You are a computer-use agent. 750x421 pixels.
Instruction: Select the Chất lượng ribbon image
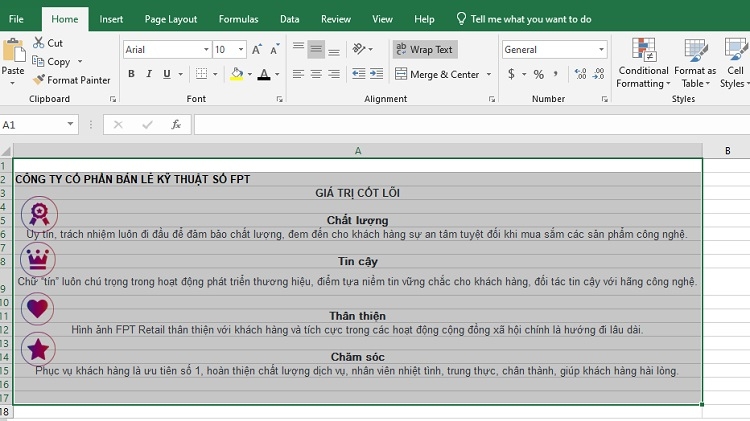39,213
